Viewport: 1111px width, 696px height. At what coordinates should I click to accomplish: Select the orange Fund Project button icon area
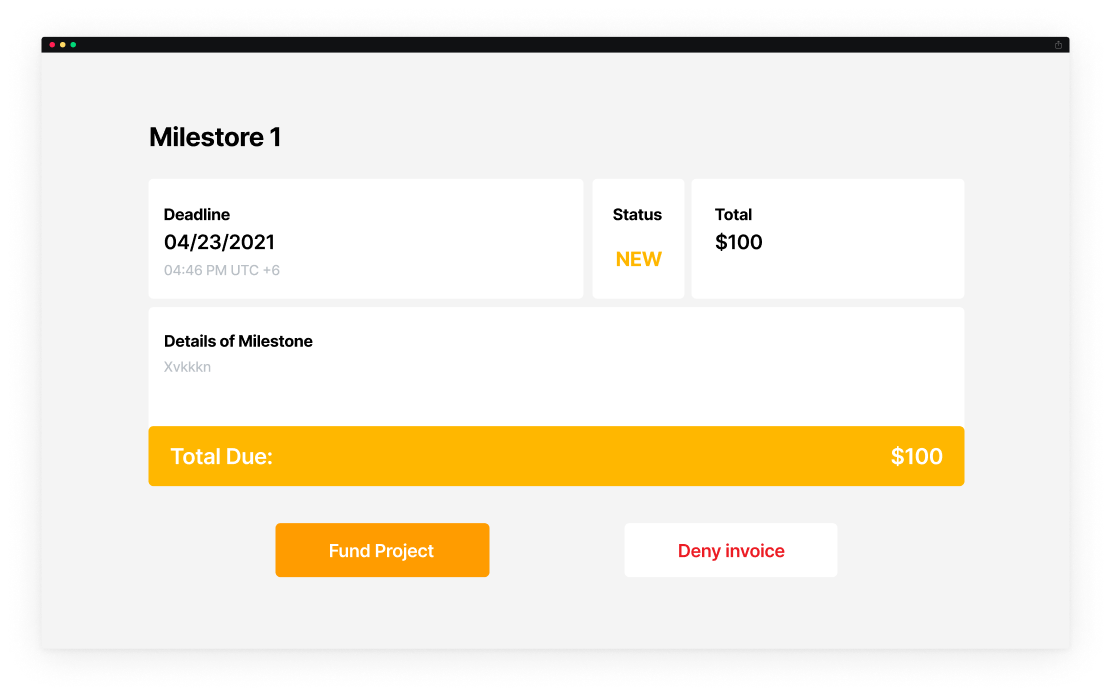coord(382,550)
